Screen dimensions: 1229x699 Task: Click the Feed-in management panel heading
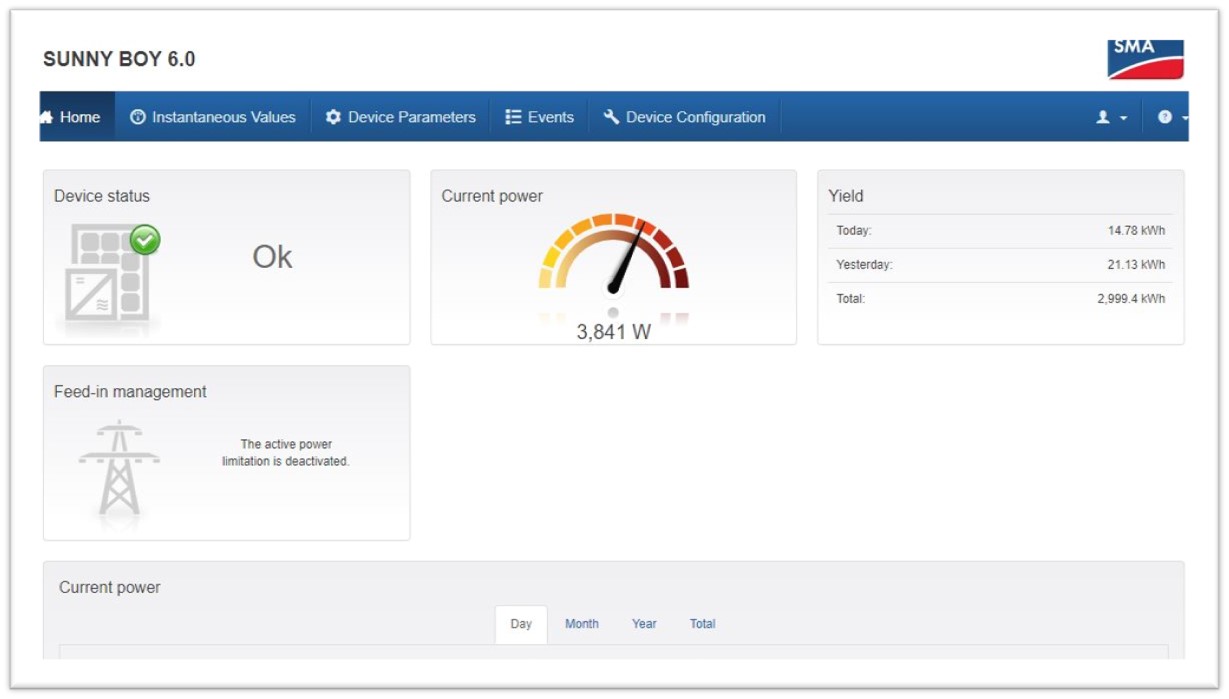(130, 392)
